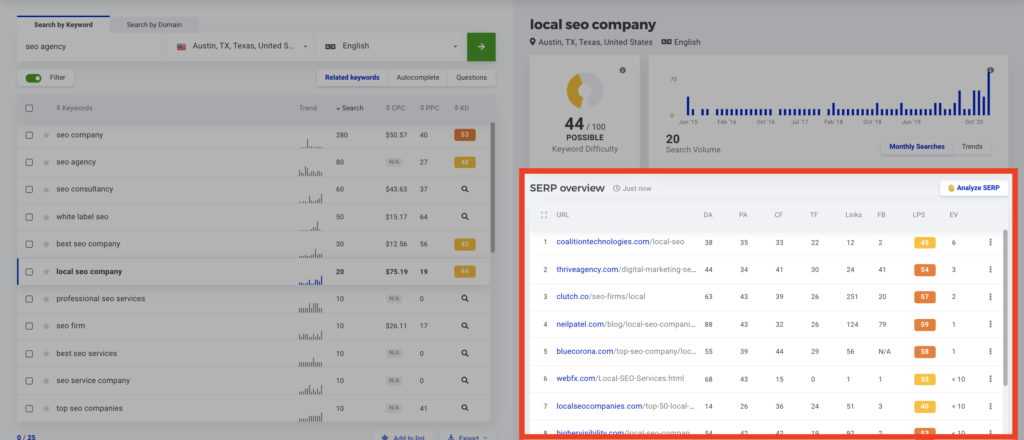Tick checkbox for best seo company
The height and width of the screenshot is (440, 1024).
[x=29, y=244]
